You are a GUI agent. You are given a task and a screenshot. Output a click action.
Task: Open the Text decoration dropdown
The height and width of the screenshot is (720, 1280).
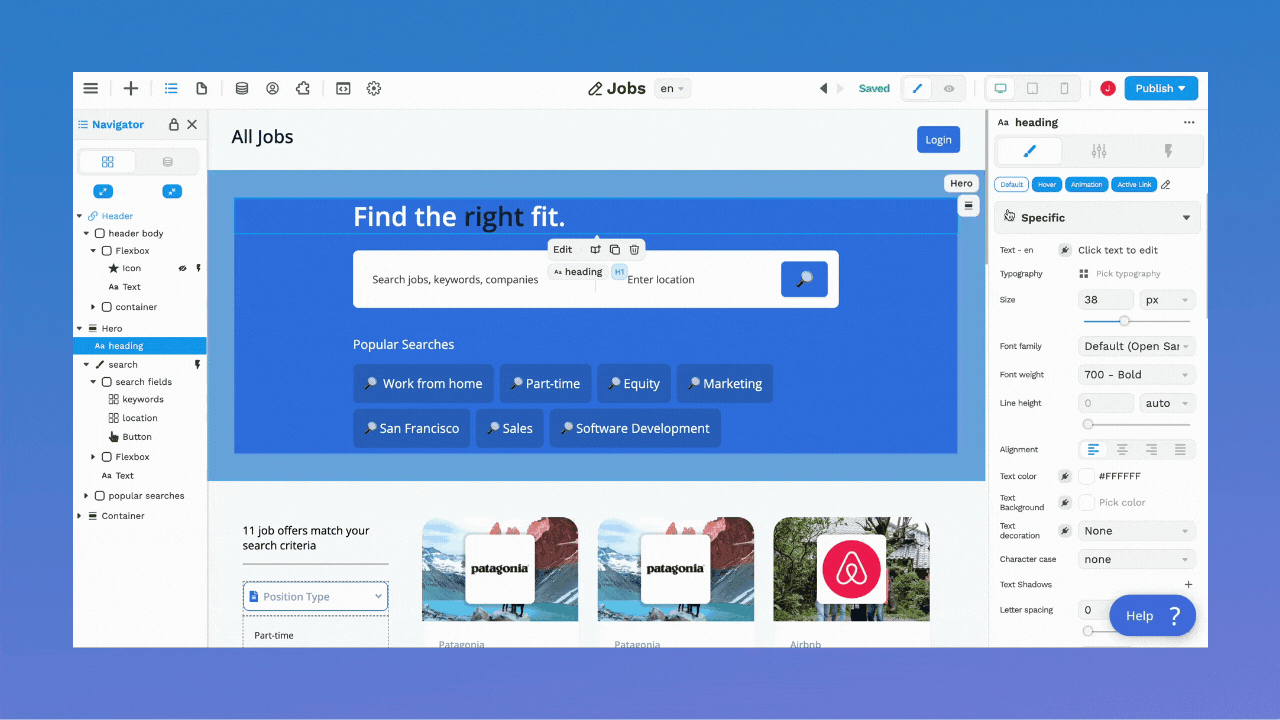click(1137, 531)
